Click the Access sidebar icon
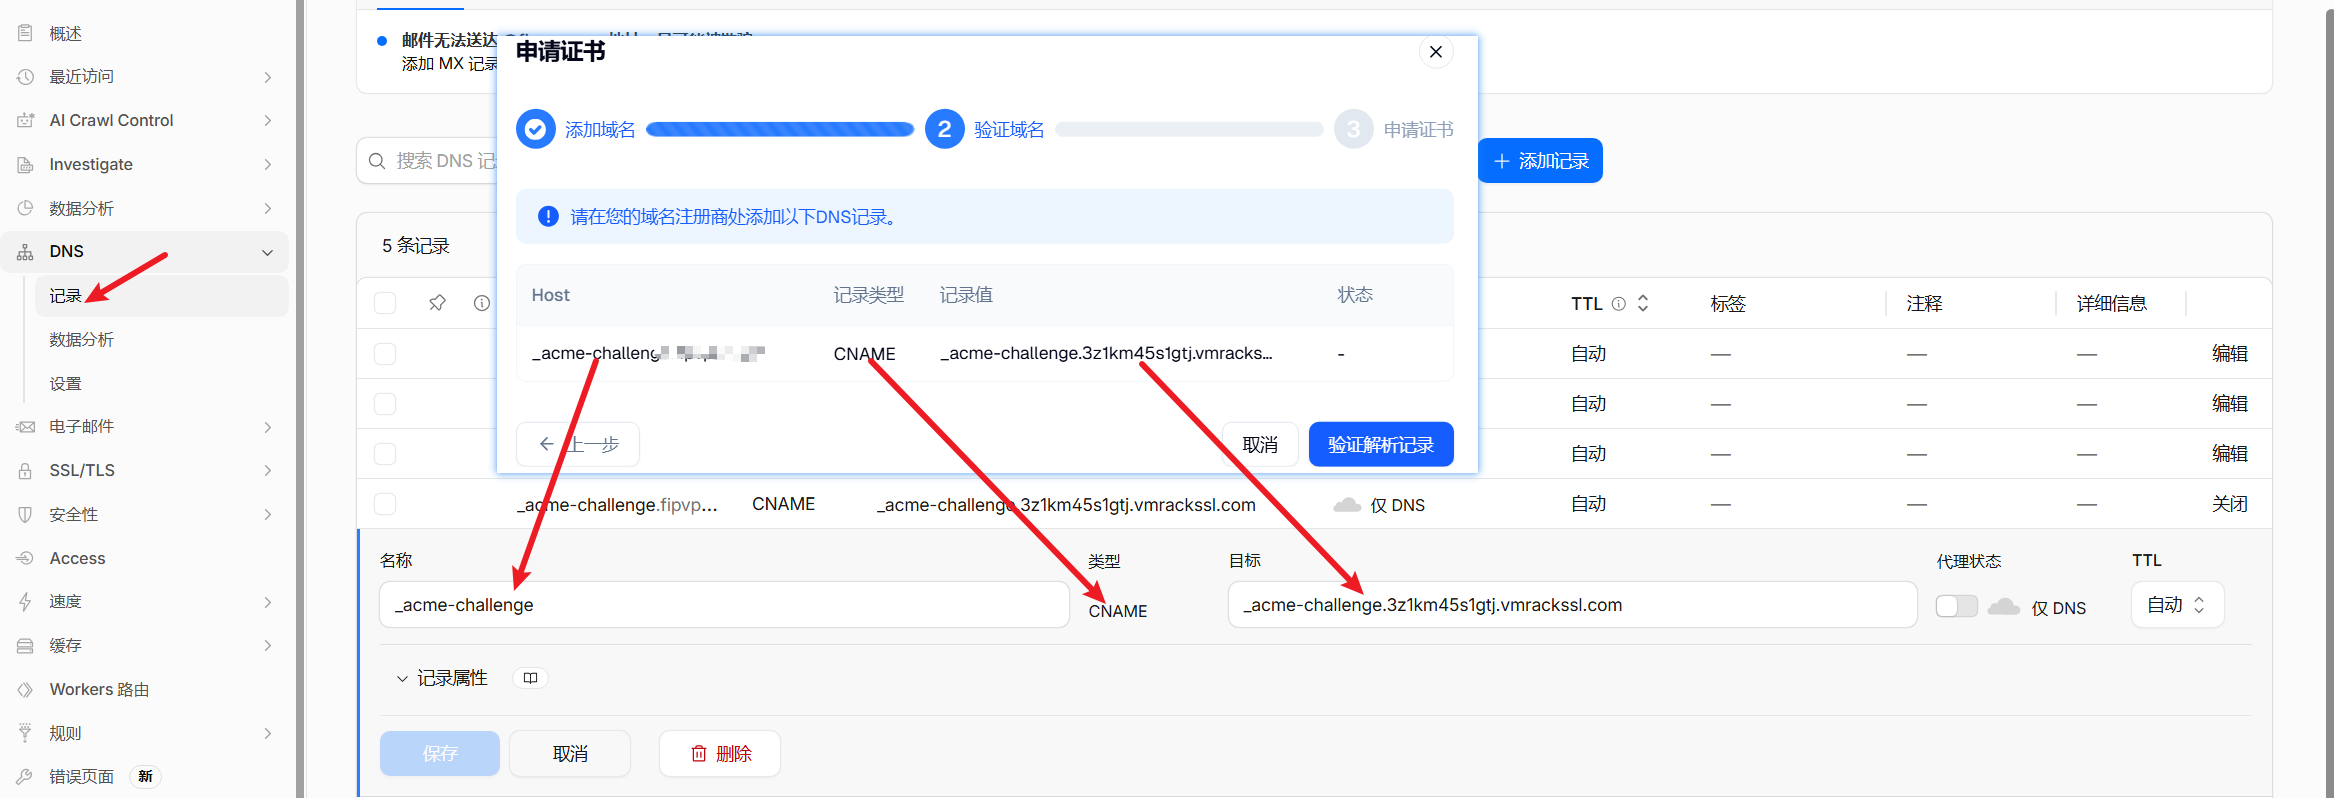The image size is (2334, 798). (26, 558)
